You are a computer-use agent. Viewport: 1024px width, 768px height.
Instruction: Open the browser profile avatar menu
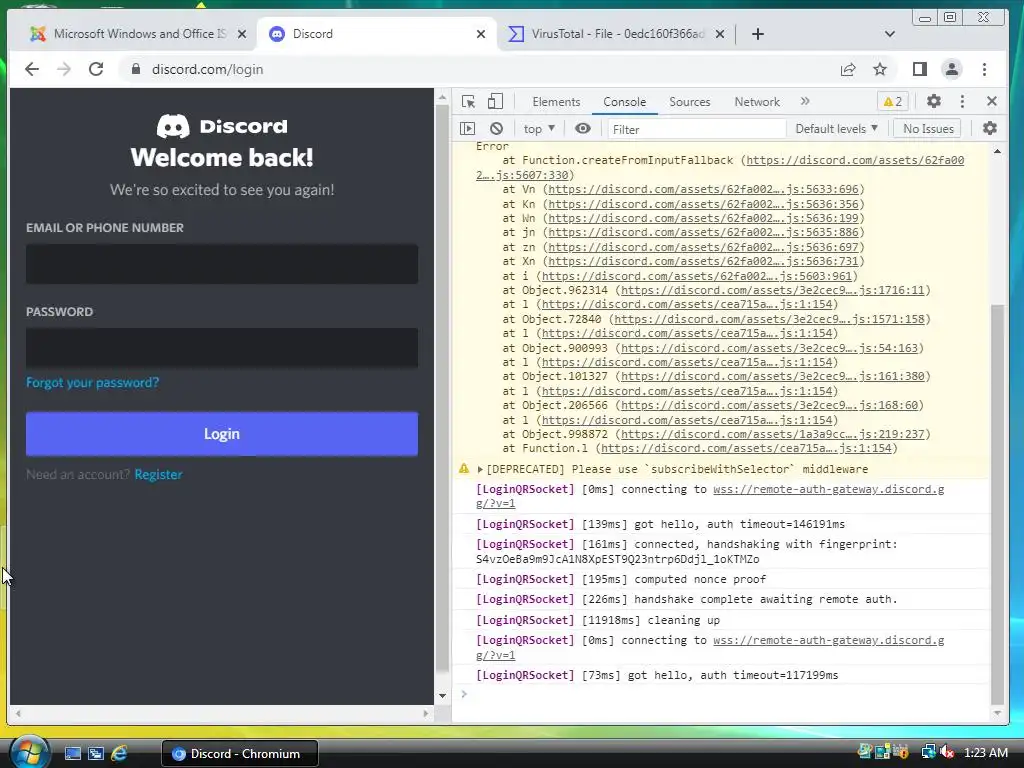[952, 69]
